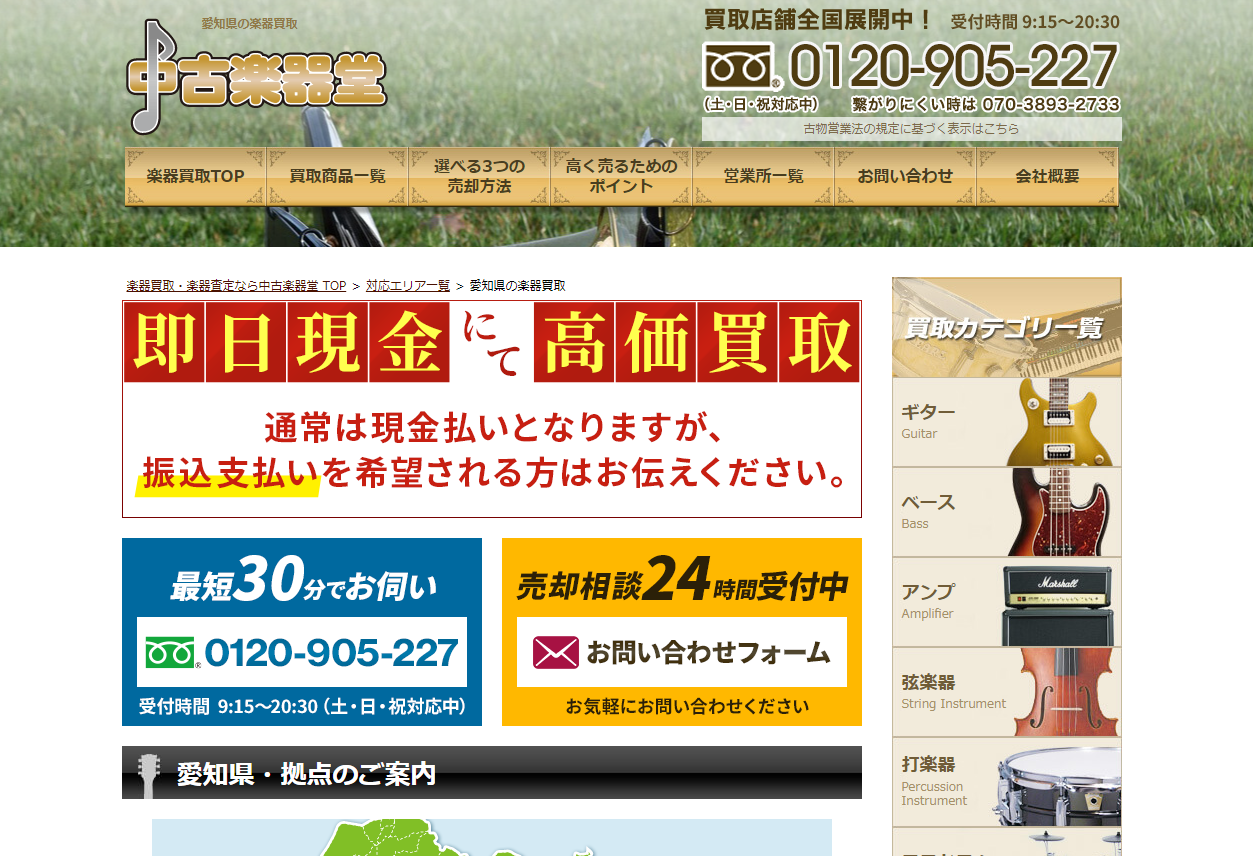Open お問い合わせ menu item

point(905,176)
